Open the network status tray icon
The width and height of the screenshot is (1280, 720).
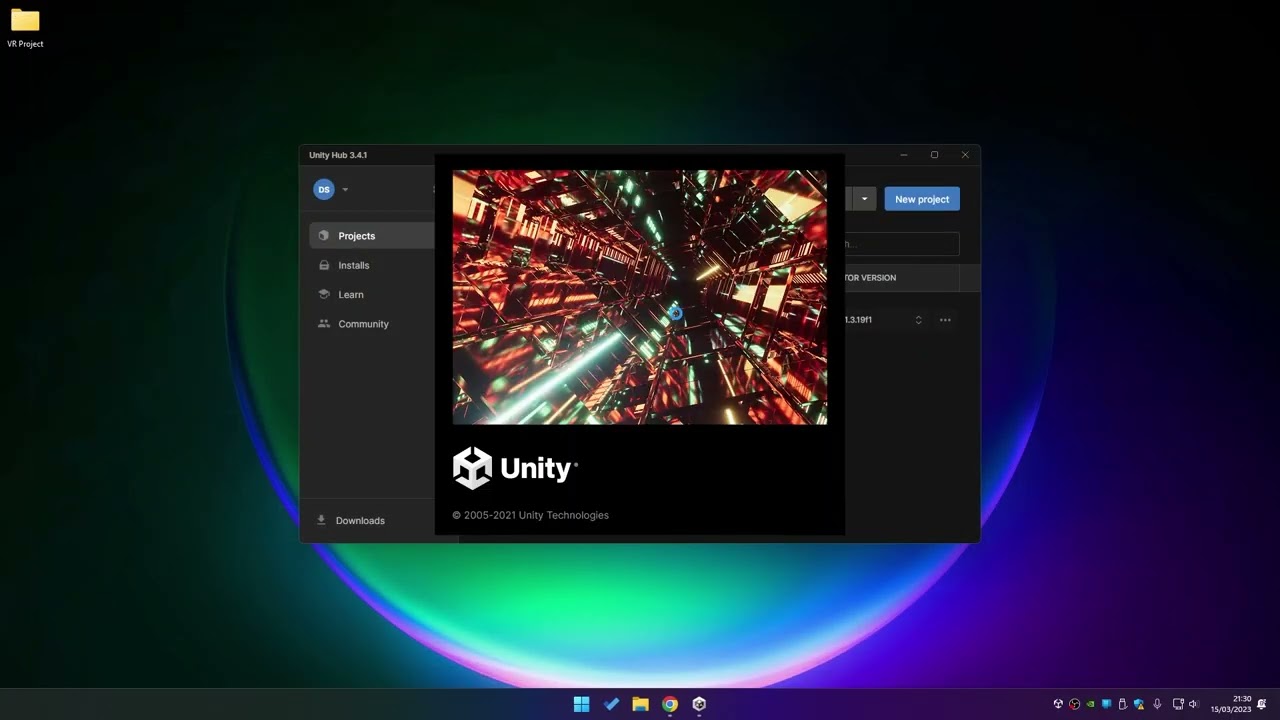pyautogui.click(x=1178, y=704)
